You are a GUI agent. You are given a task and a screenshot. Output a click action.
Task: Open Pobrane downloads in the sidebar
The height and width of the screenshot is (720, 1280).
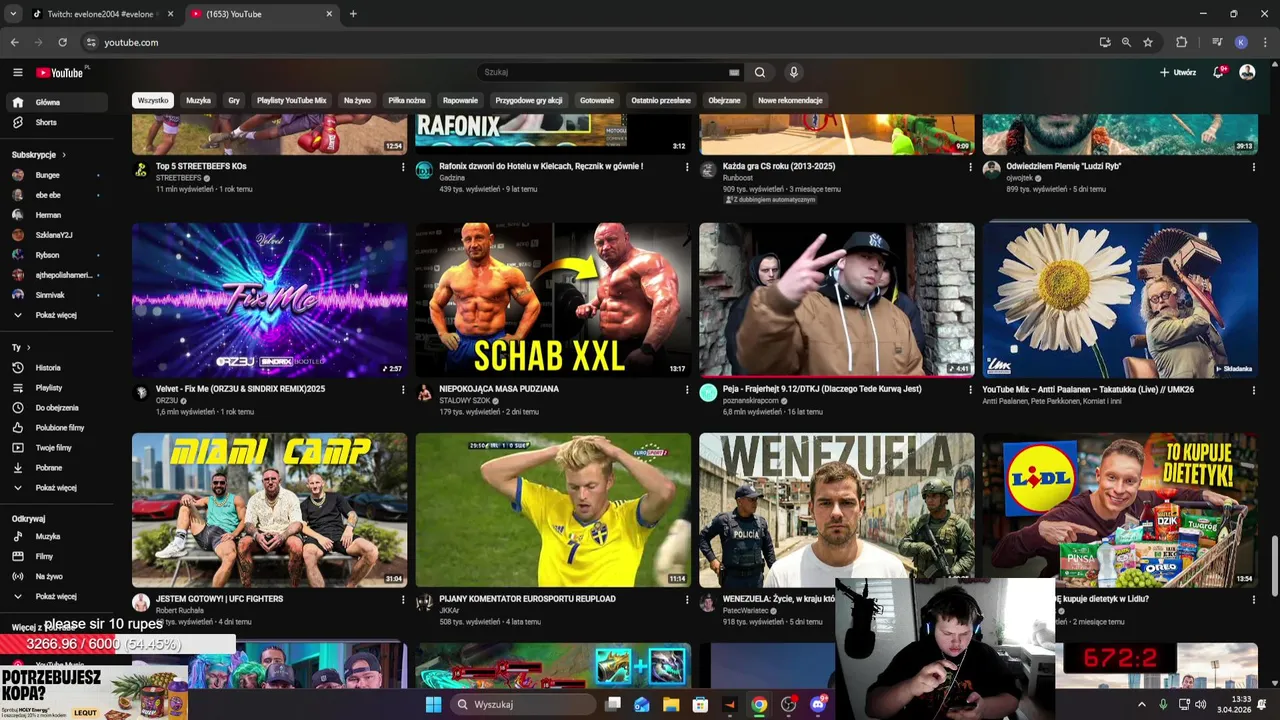(x=56, y=467)
